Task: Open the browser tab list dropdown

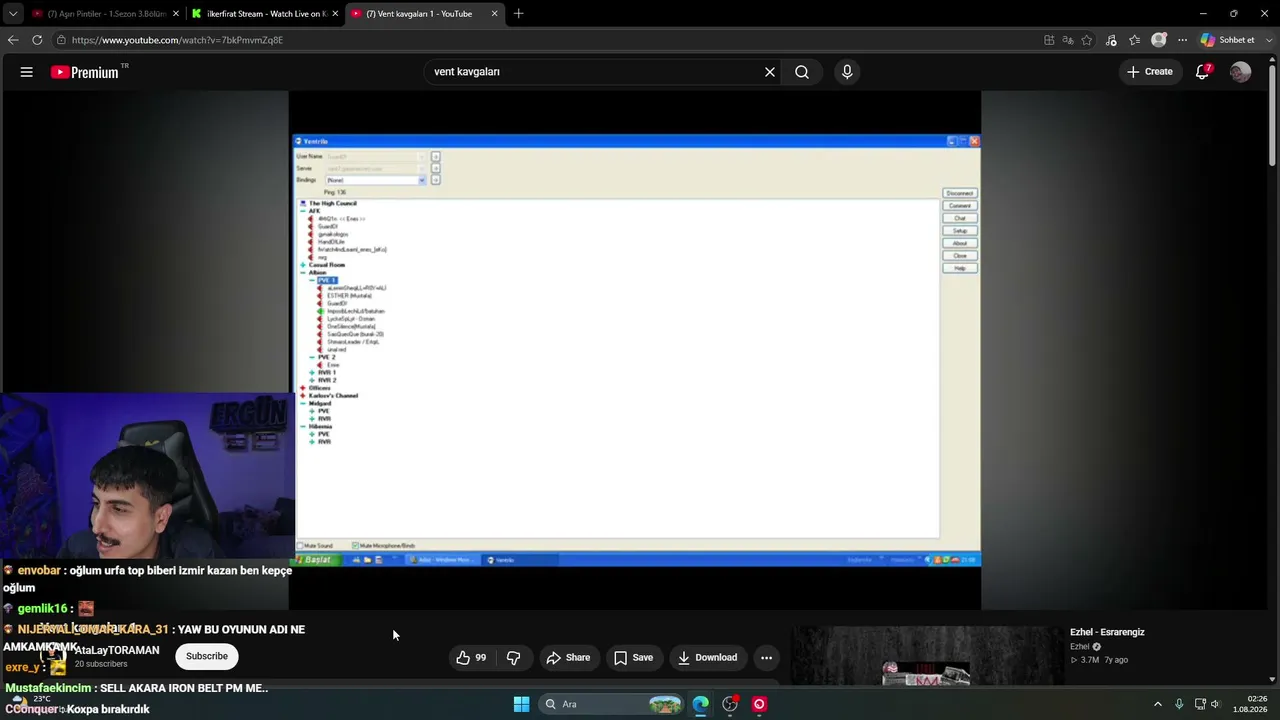Action: (x=13, y=14)
